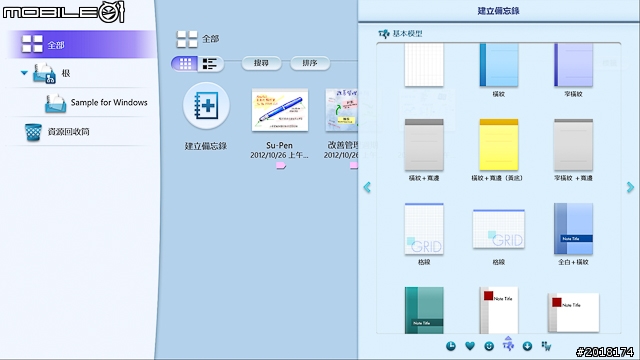Open the smiley face template tab

click(489, 346)
